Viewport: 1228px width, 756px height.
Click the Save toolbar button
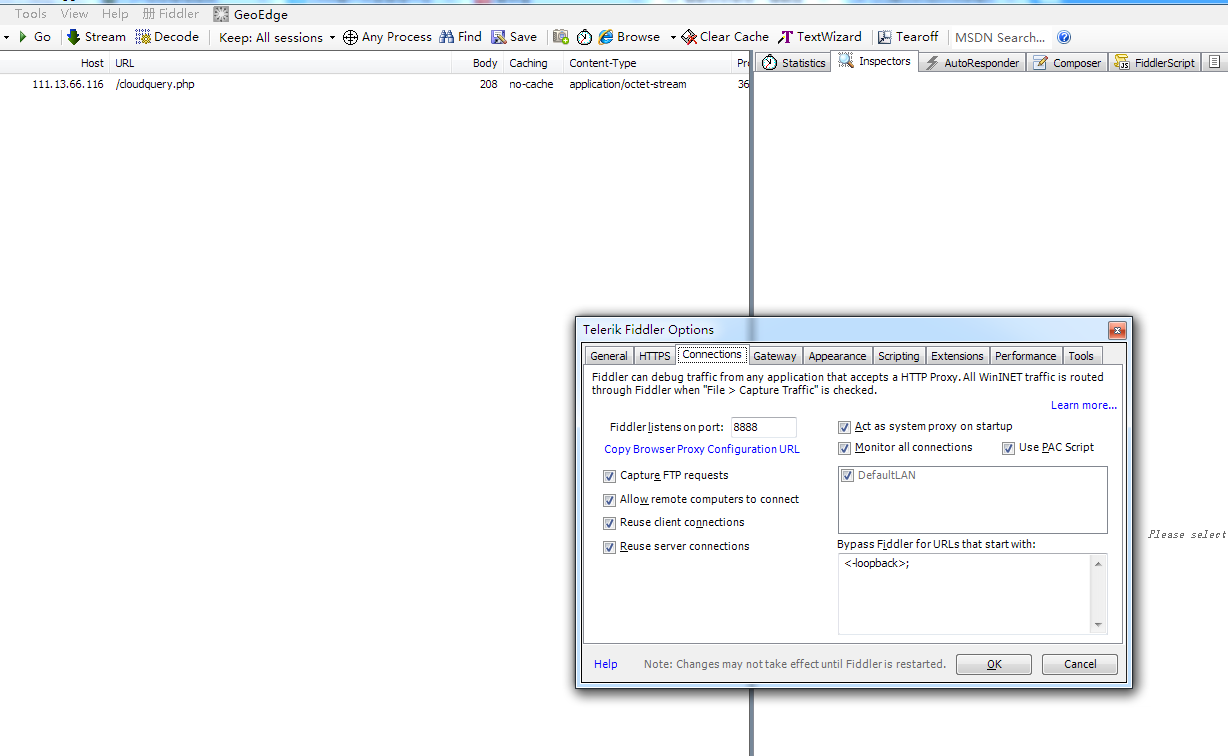[x=514, y=37]
